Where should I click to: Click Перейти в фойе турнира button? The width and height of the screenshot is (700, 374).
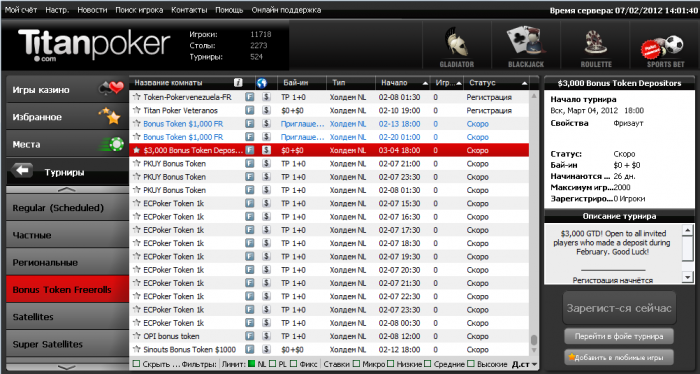(x=619, y=337)
